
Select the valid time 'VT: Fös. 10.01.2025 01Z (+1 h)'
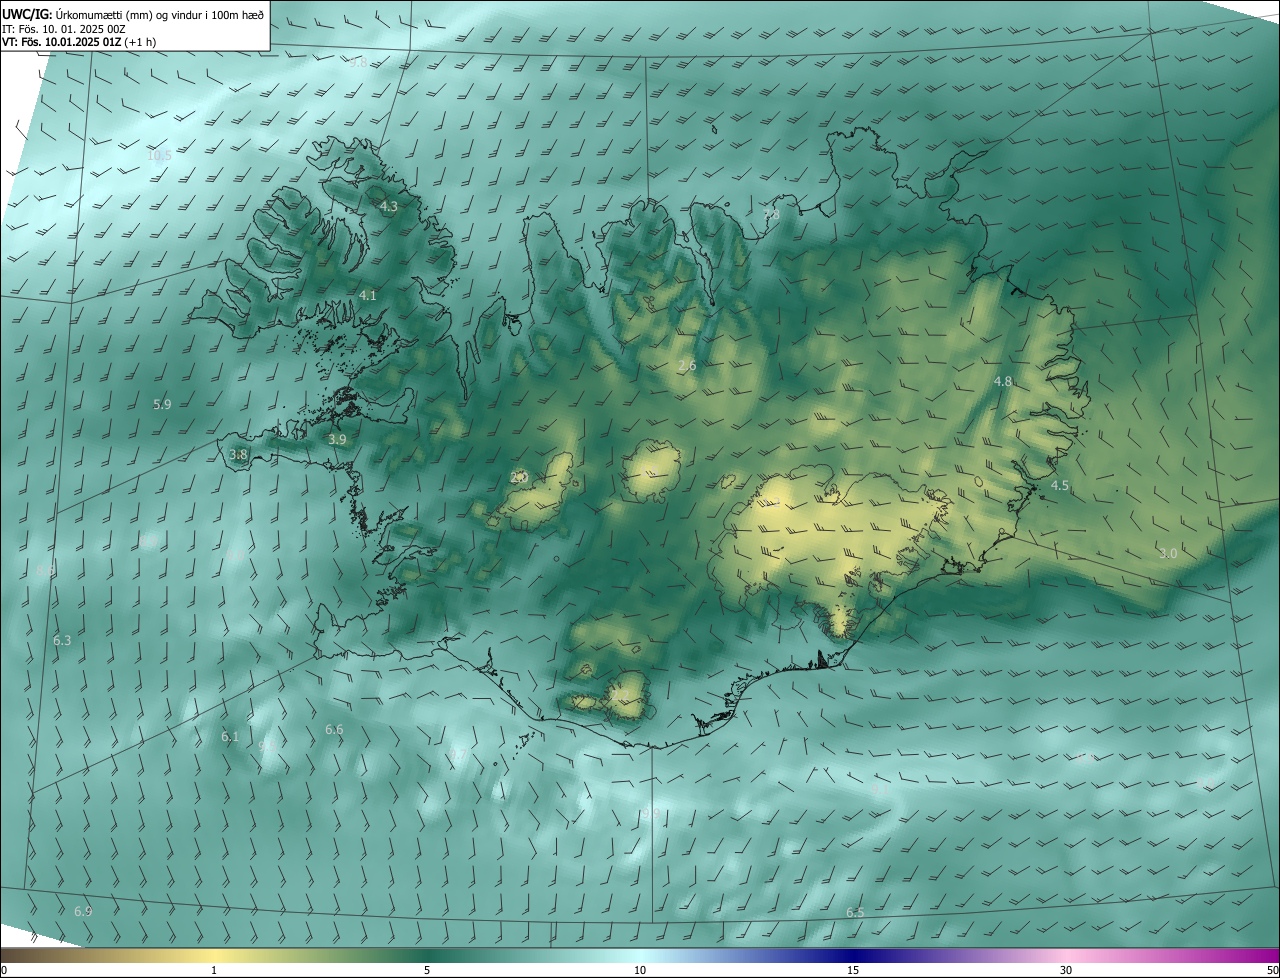[79, 42]
